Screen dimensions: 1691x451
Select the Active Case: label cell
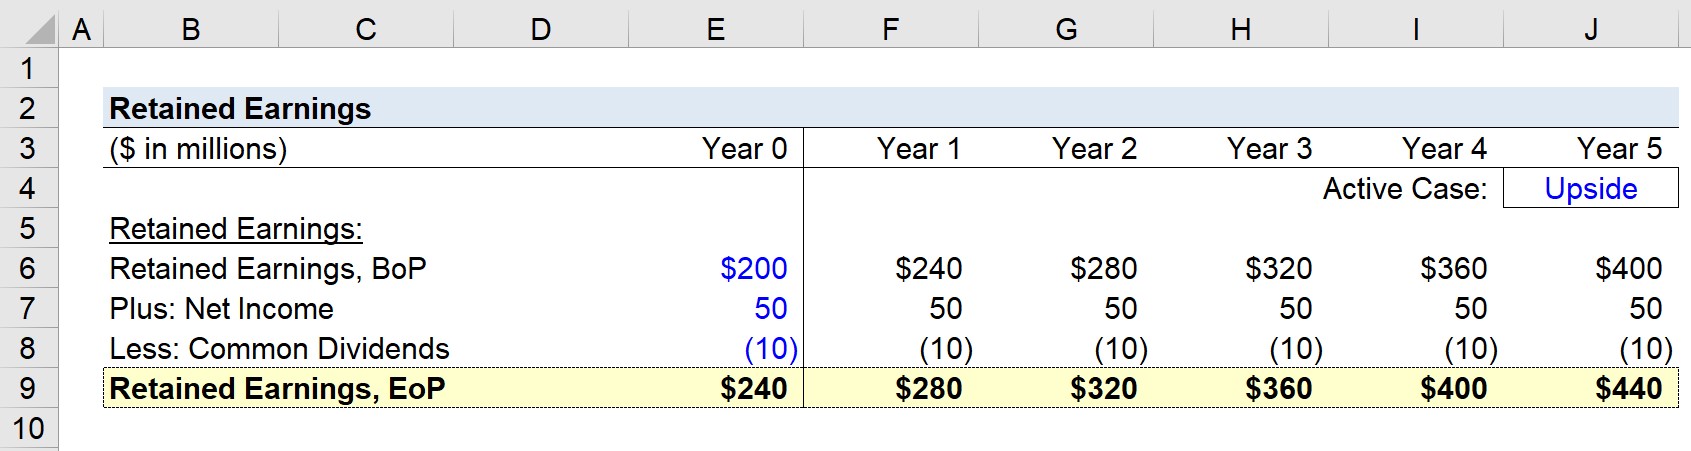coord(1405,188)
